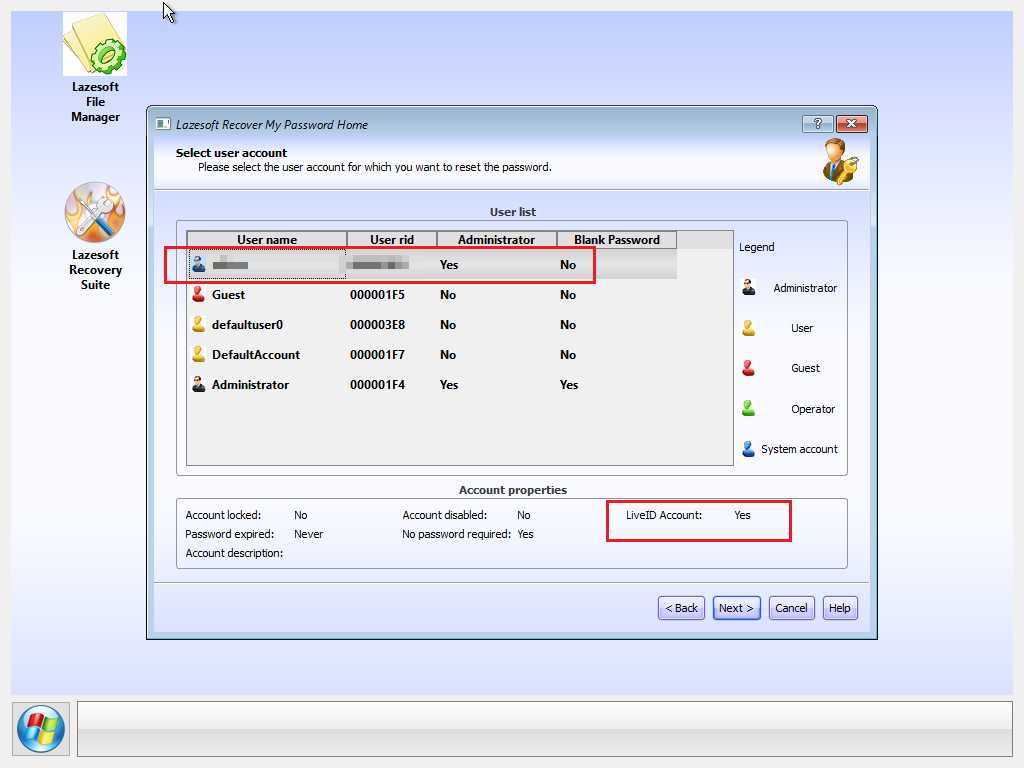Click the blurred first row's user icon
Viewport: 1024px width, 768px height.
tap(199, 264)
